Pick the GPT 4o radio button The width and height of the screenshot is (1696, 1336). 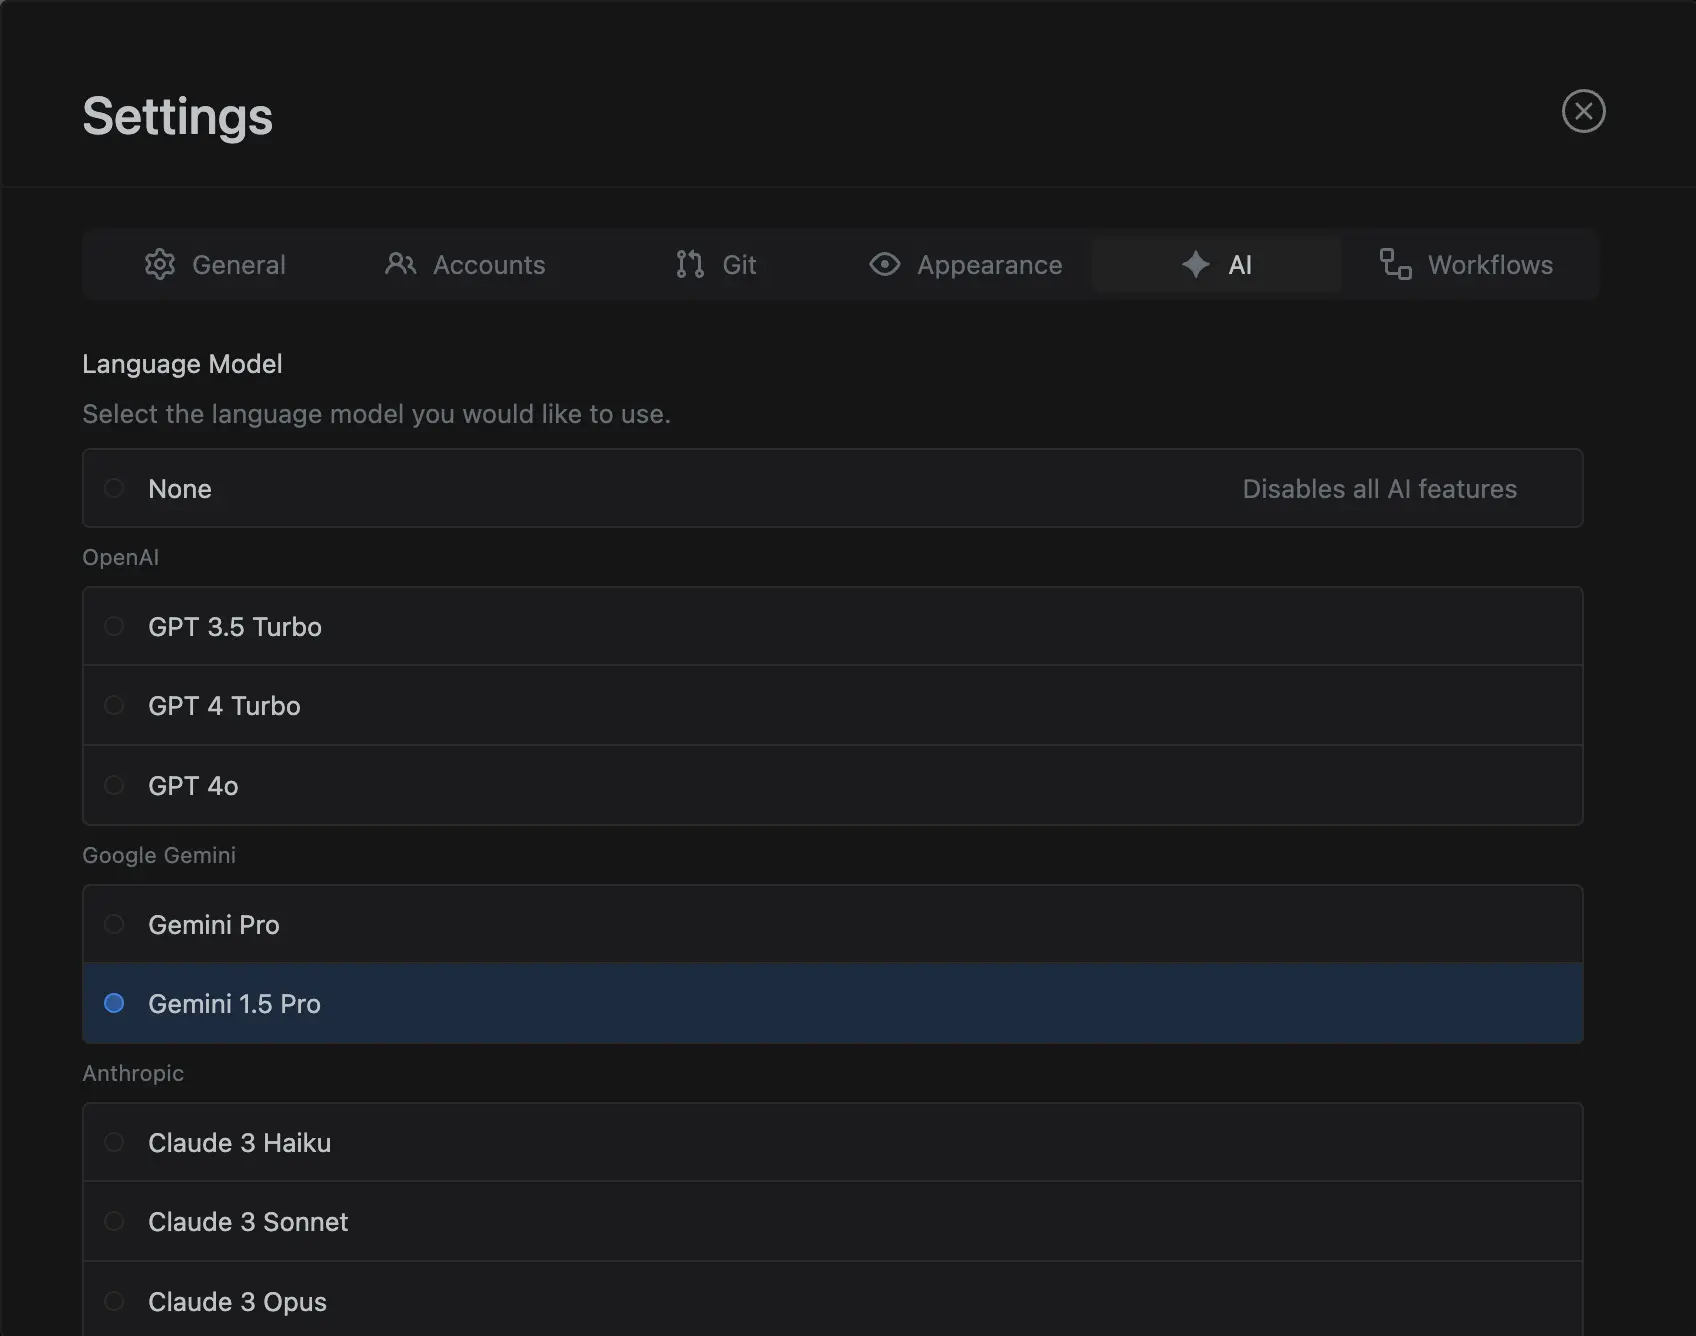pos(114,785)
